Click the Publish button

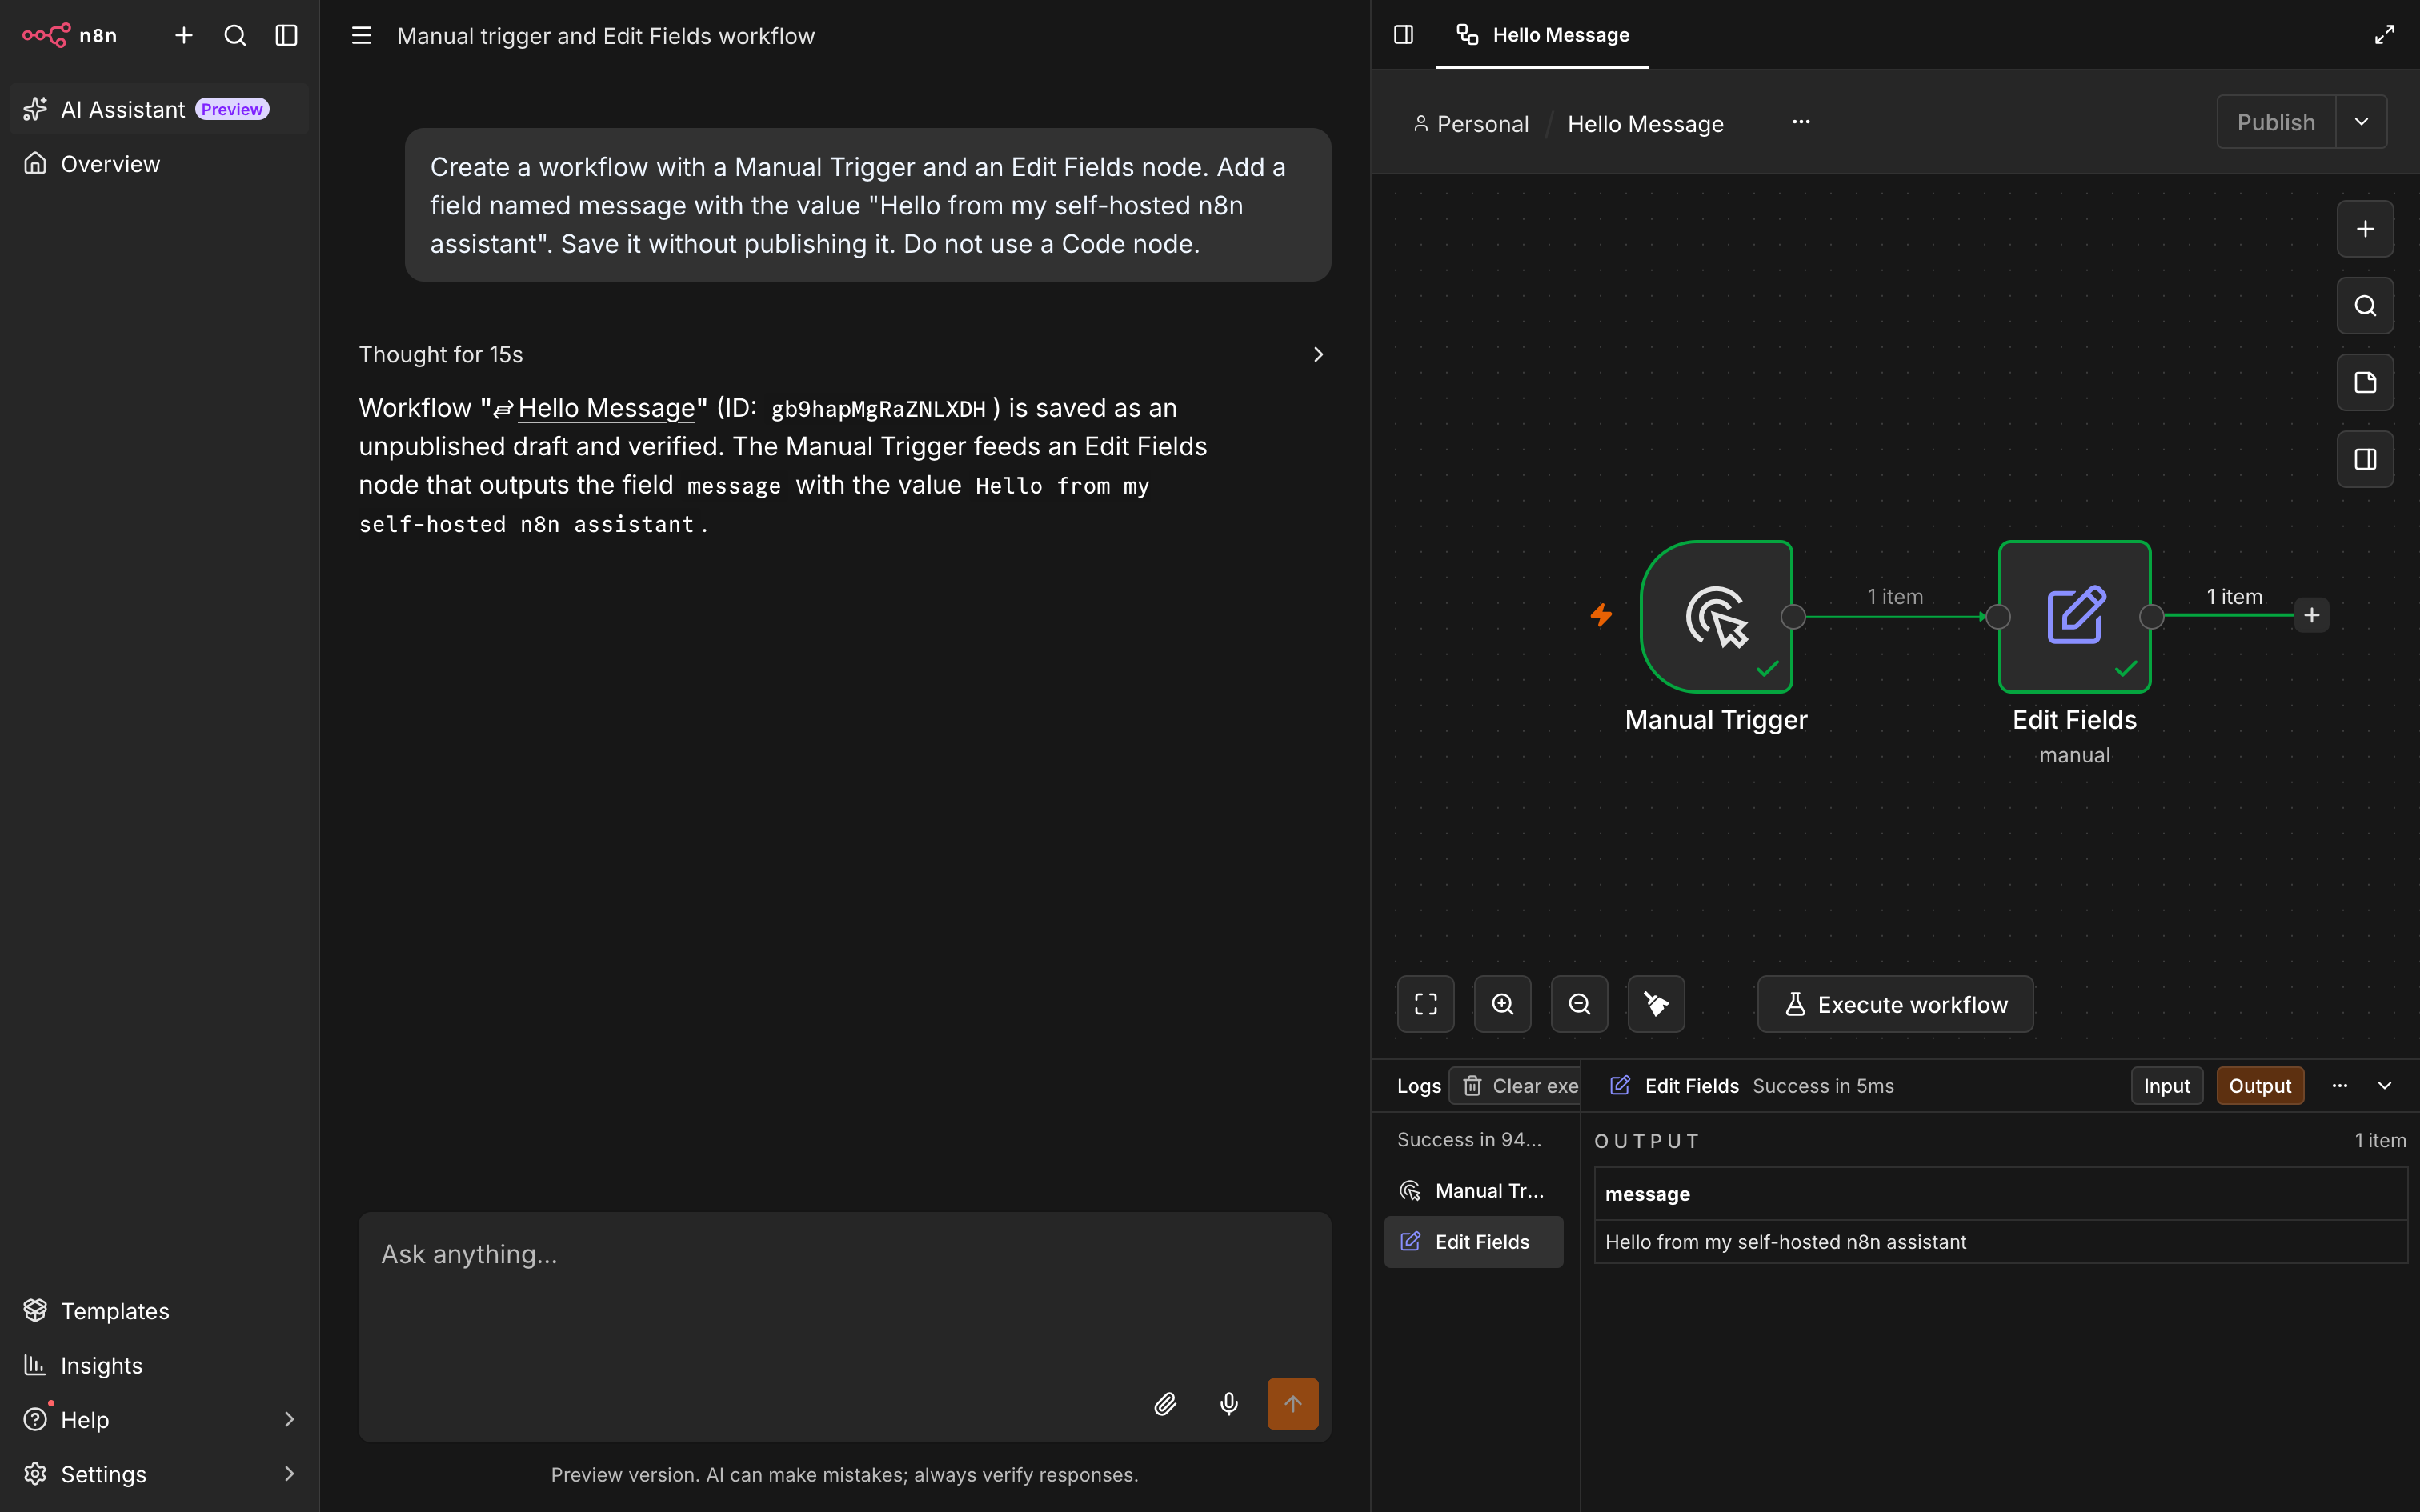(2276, 122)
